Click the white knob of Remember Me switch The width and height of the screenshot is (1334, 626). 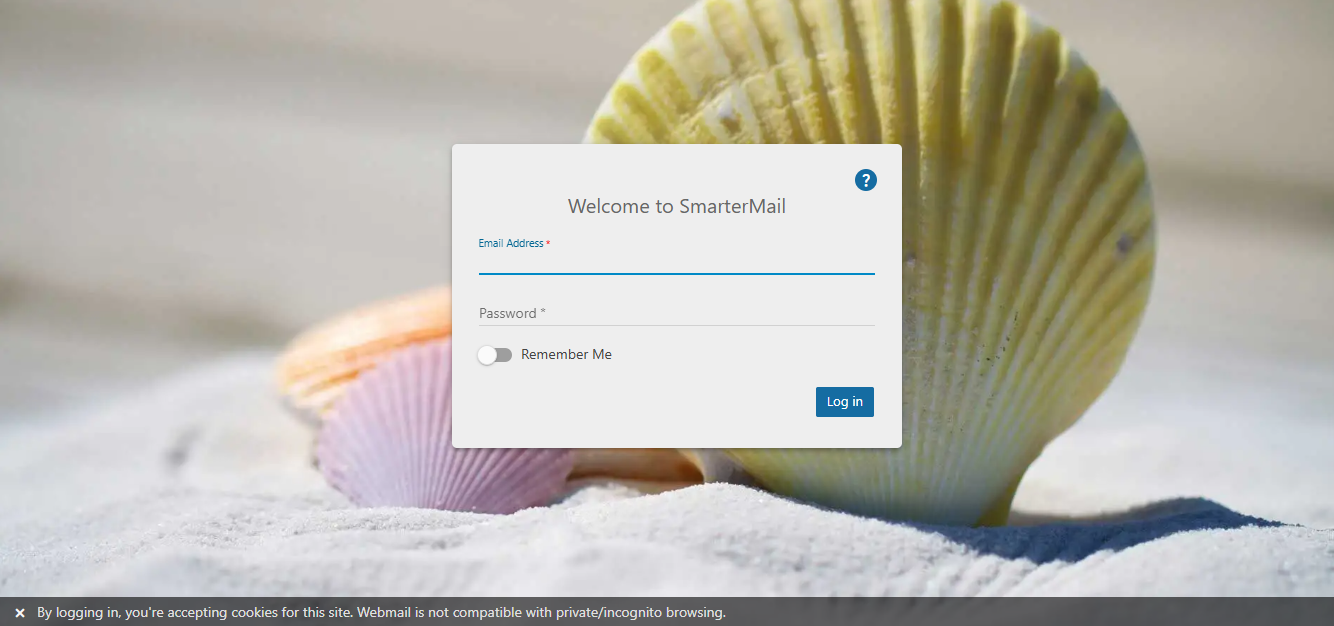click(x=487, y=355)
